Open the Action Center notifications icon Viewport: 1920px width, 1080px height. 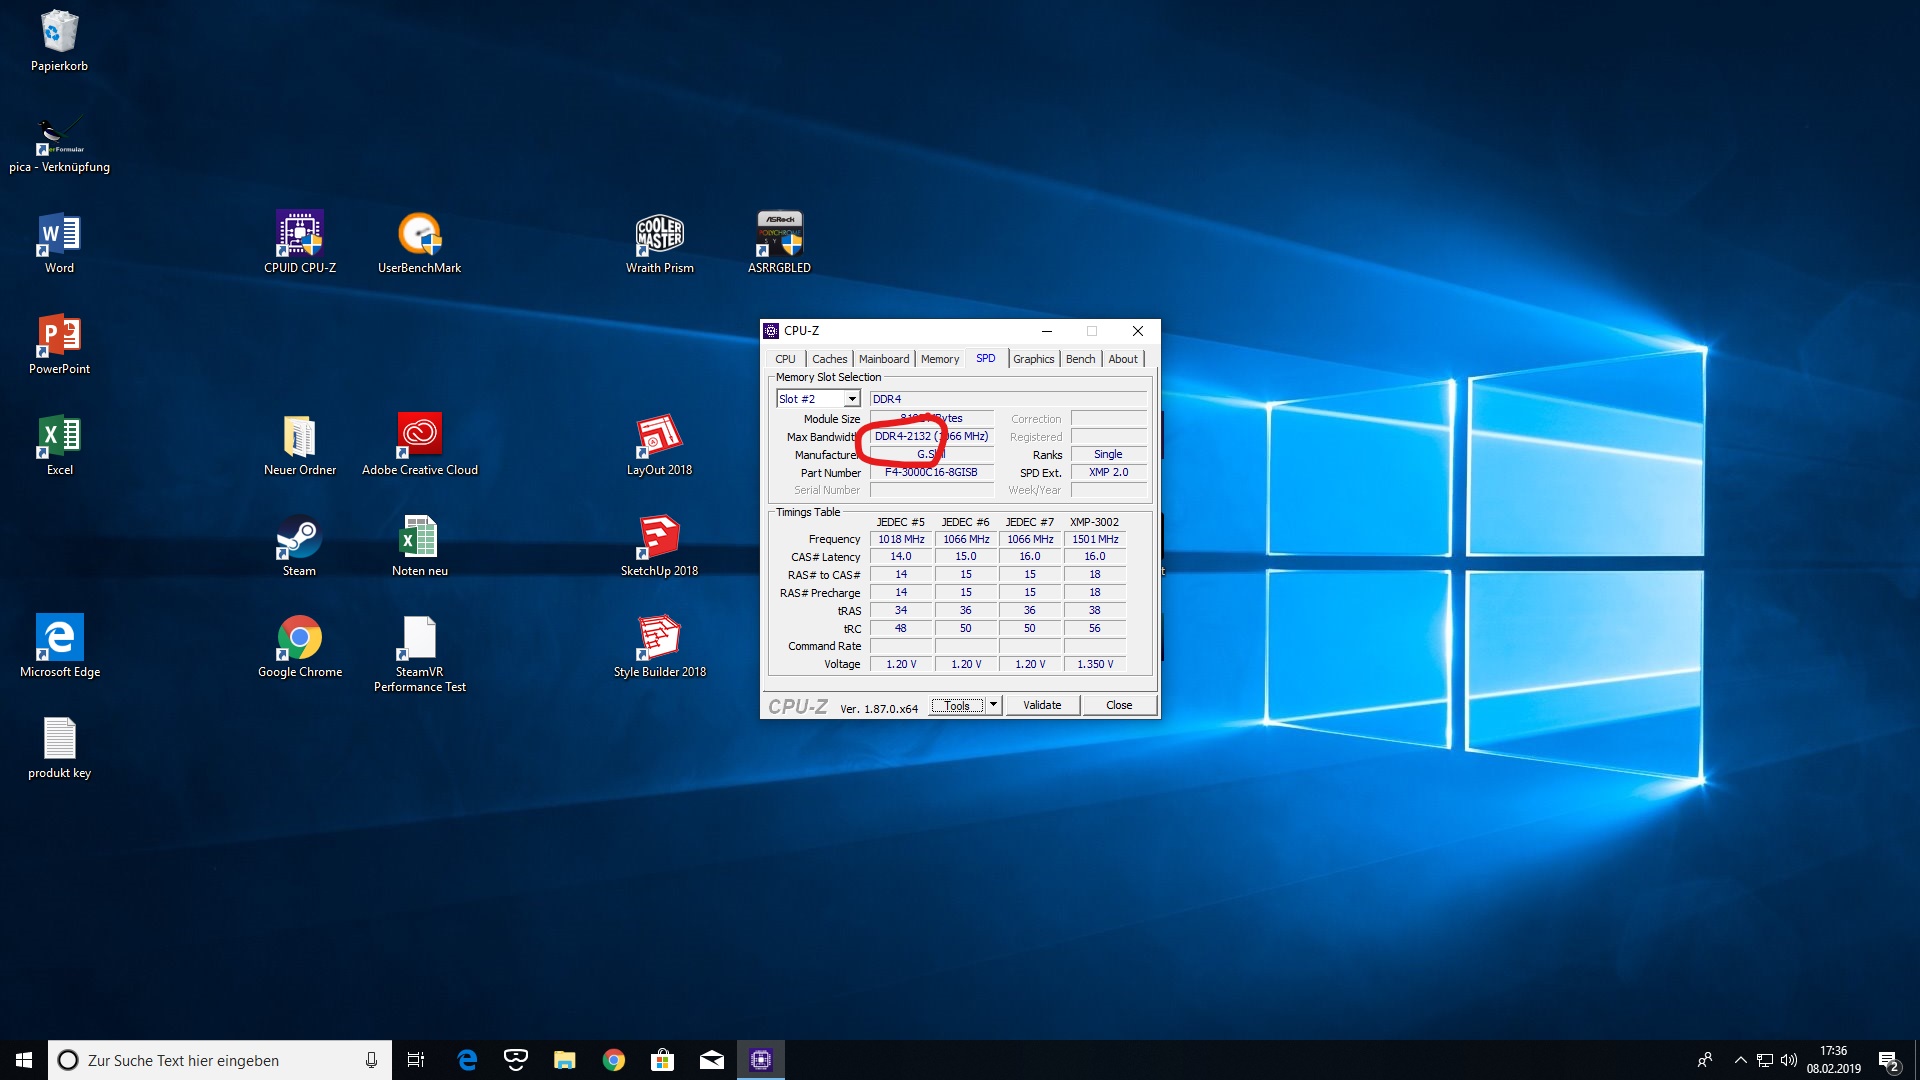[x=1889, y=1060]
